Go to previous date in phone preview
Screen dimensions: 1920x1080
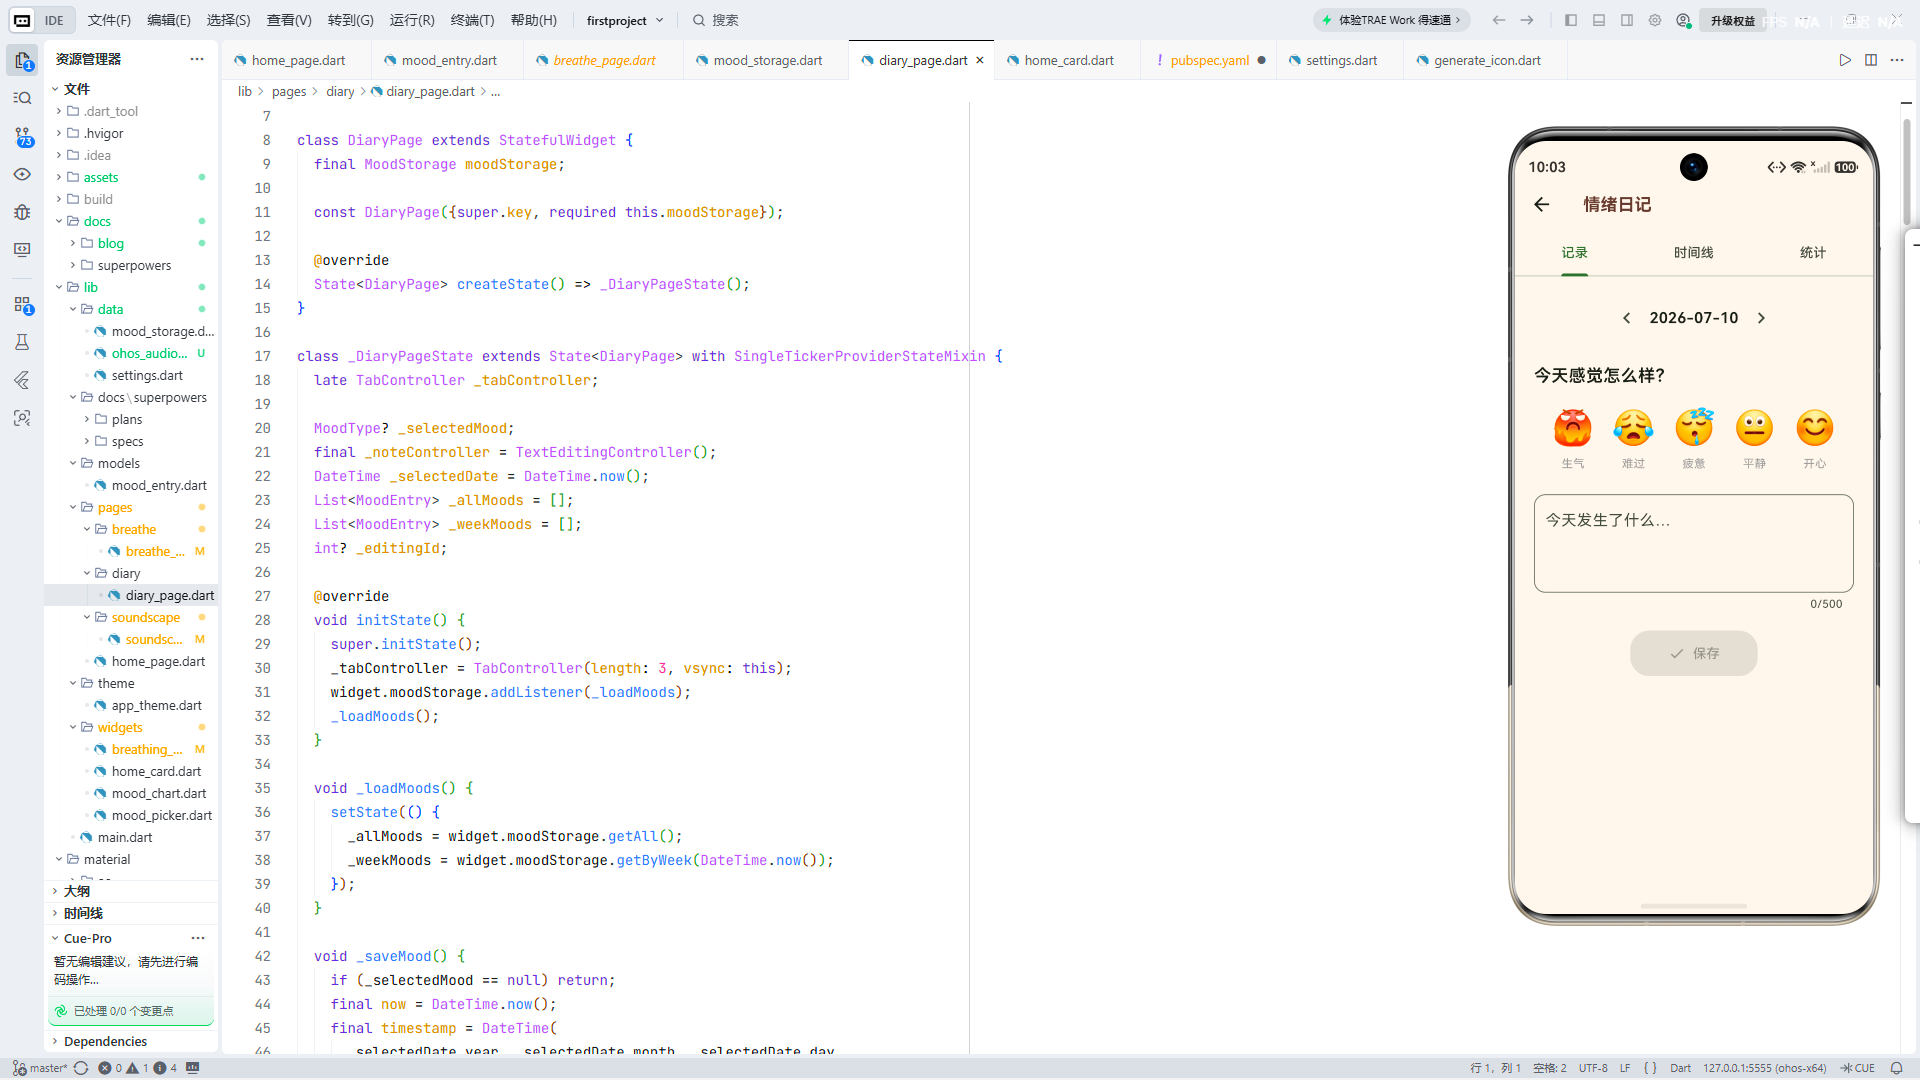1627,318
